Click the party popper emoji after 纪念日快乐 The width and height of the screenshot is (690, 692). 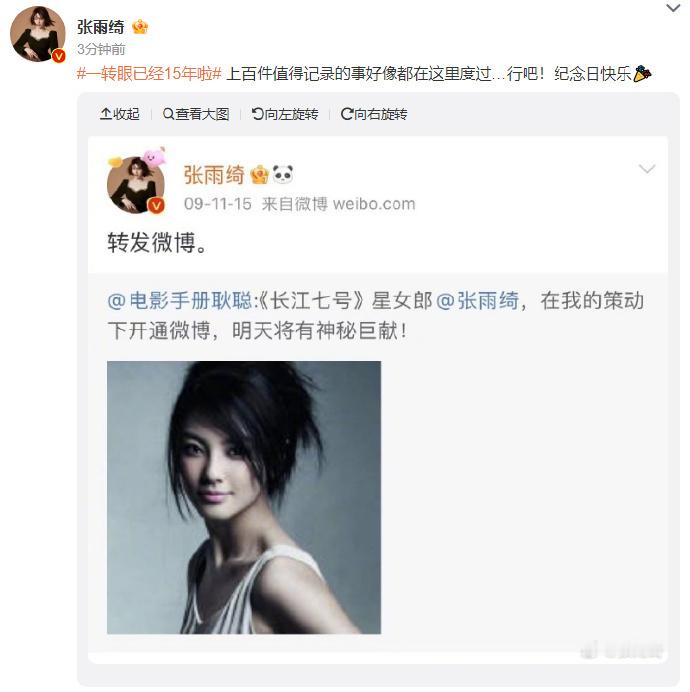[642, 74]
